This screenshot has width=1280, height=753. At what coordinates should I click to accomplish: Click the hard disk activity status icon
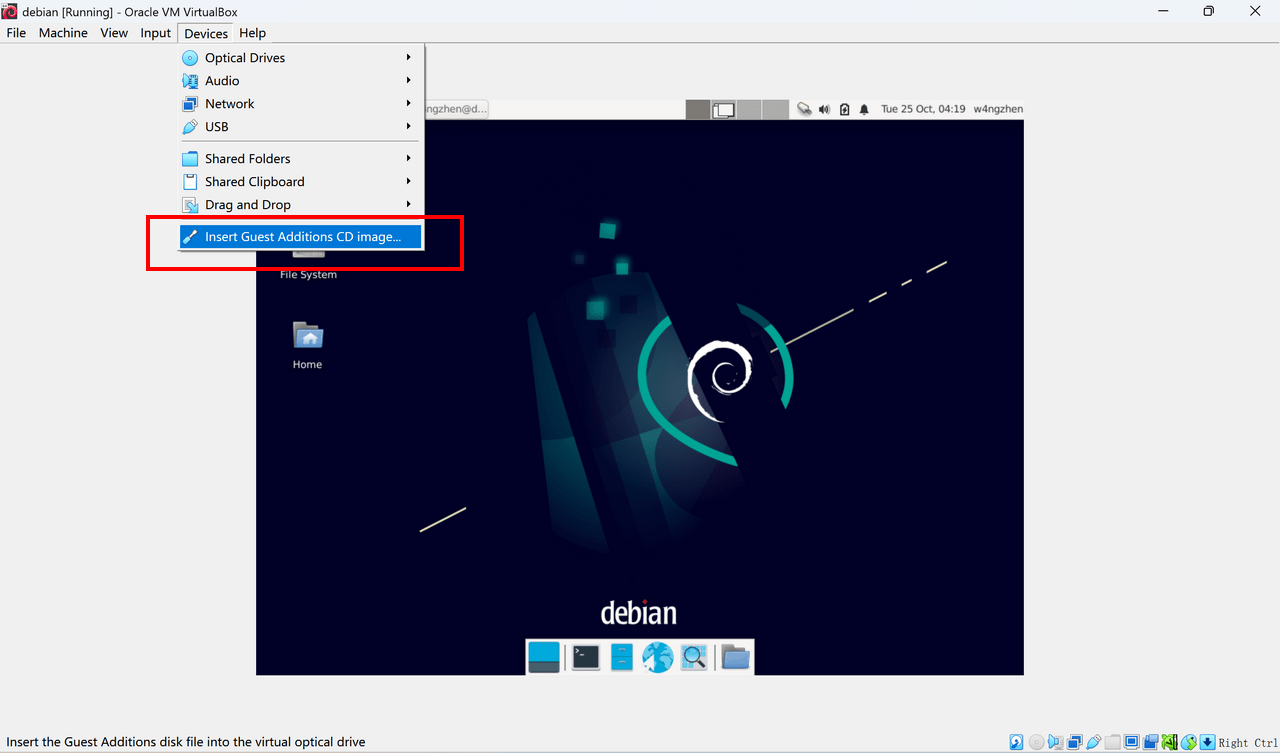pyautogui.click(x=1016, y=742)
